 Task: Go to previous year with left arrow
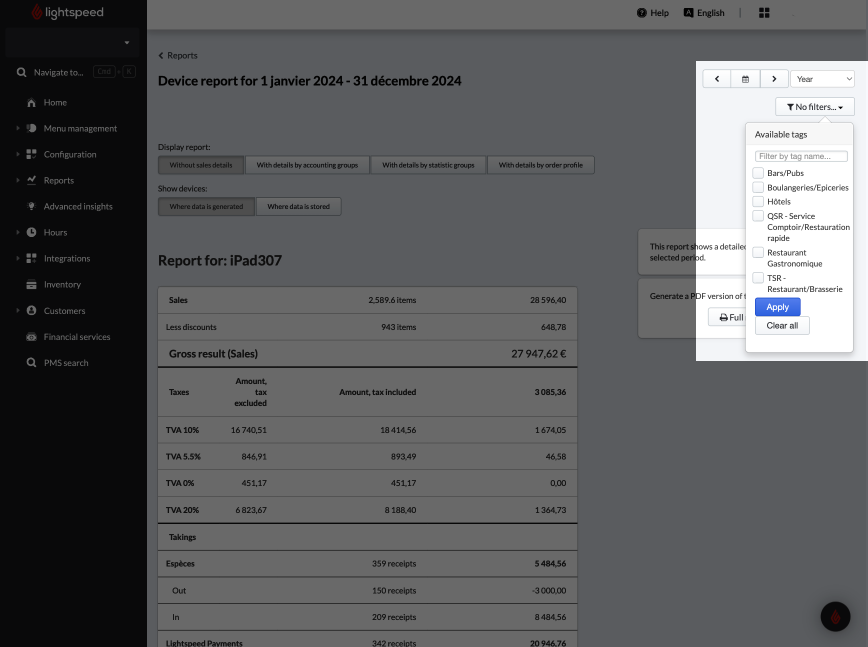pyautogui.click(x=717, y=79)
